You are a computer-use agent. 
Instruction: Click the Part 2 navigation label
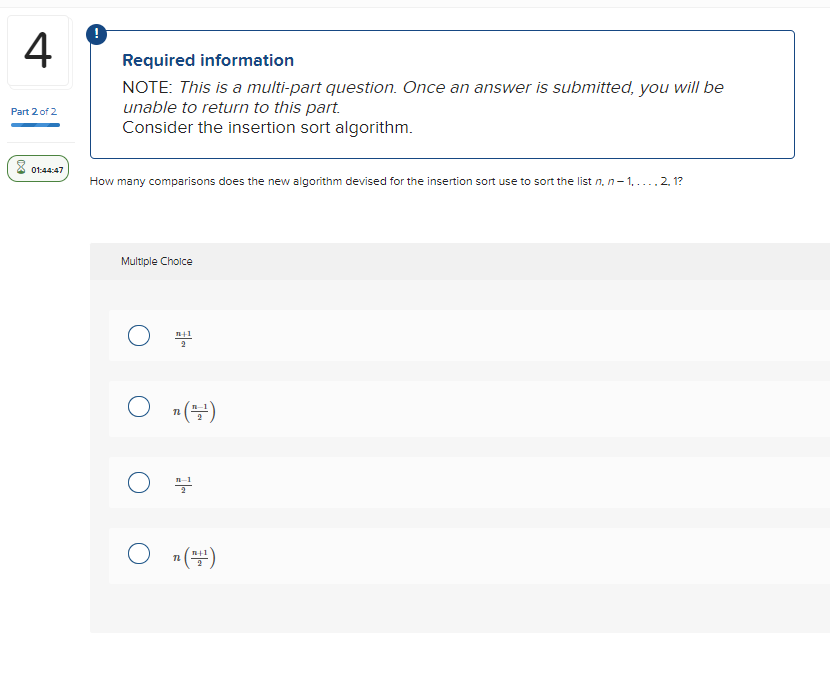pos(35,111)
